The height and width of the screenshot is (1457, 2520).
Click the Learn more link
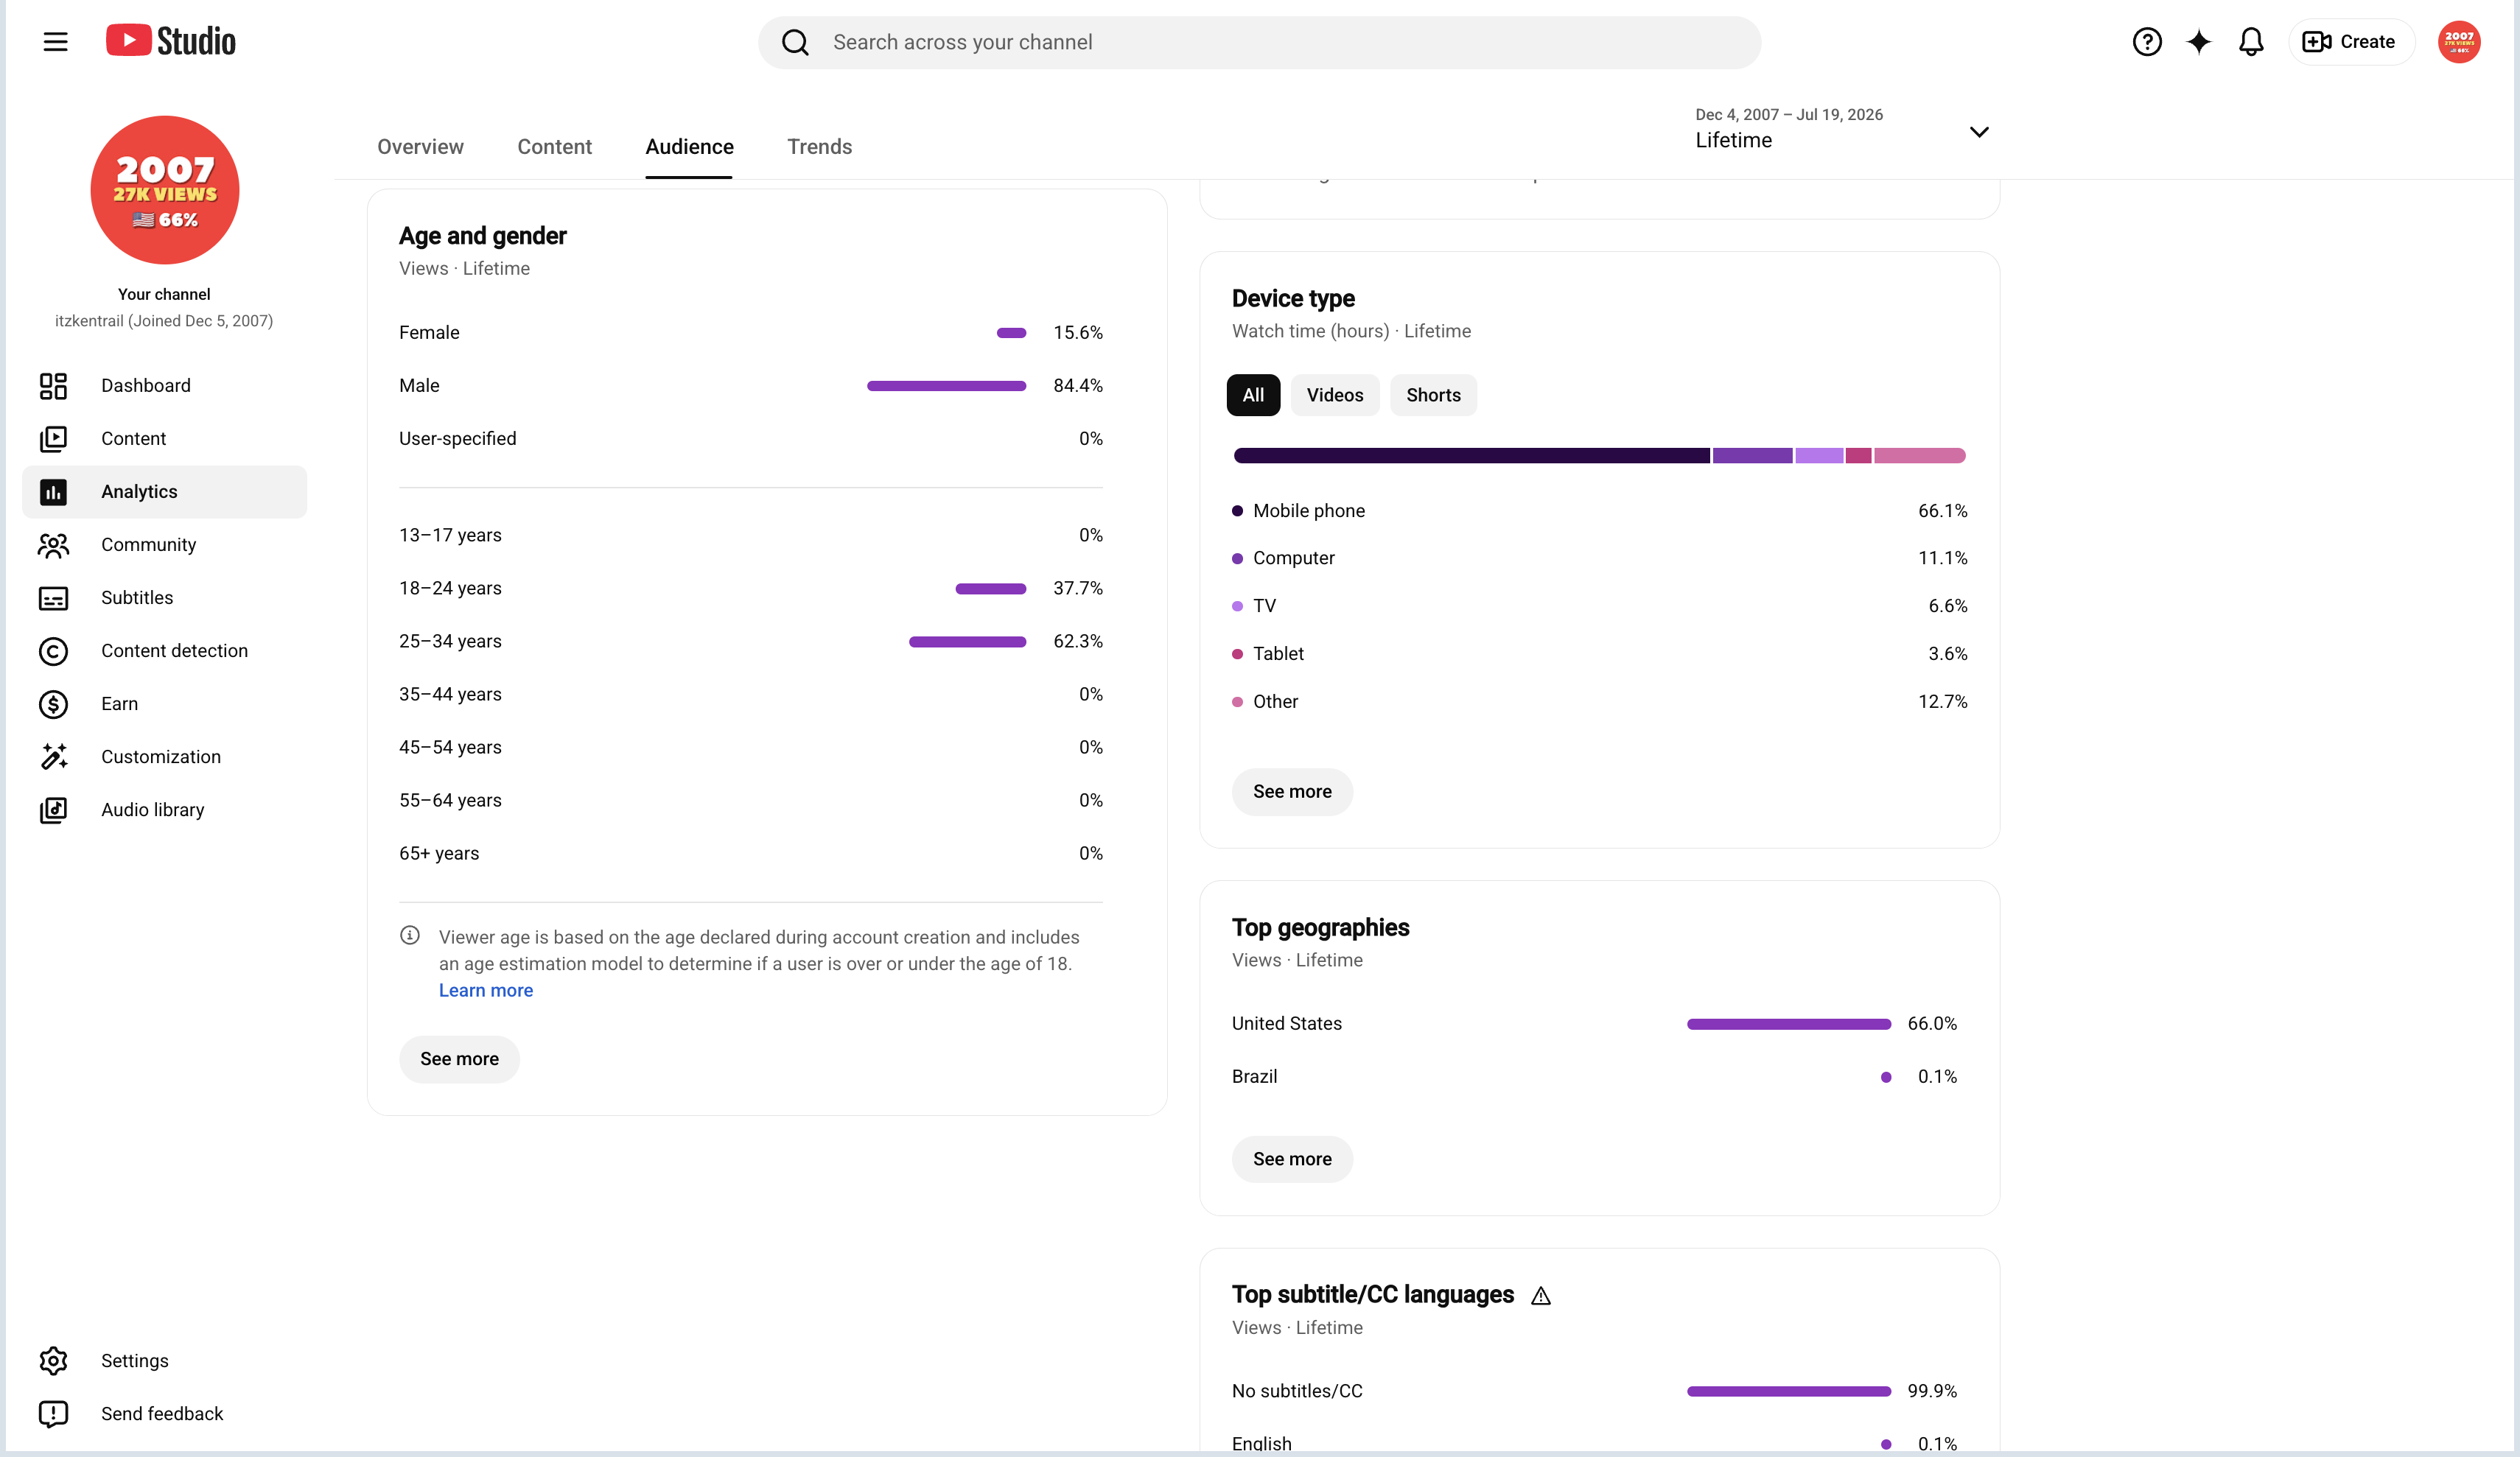tap(486, 991)
